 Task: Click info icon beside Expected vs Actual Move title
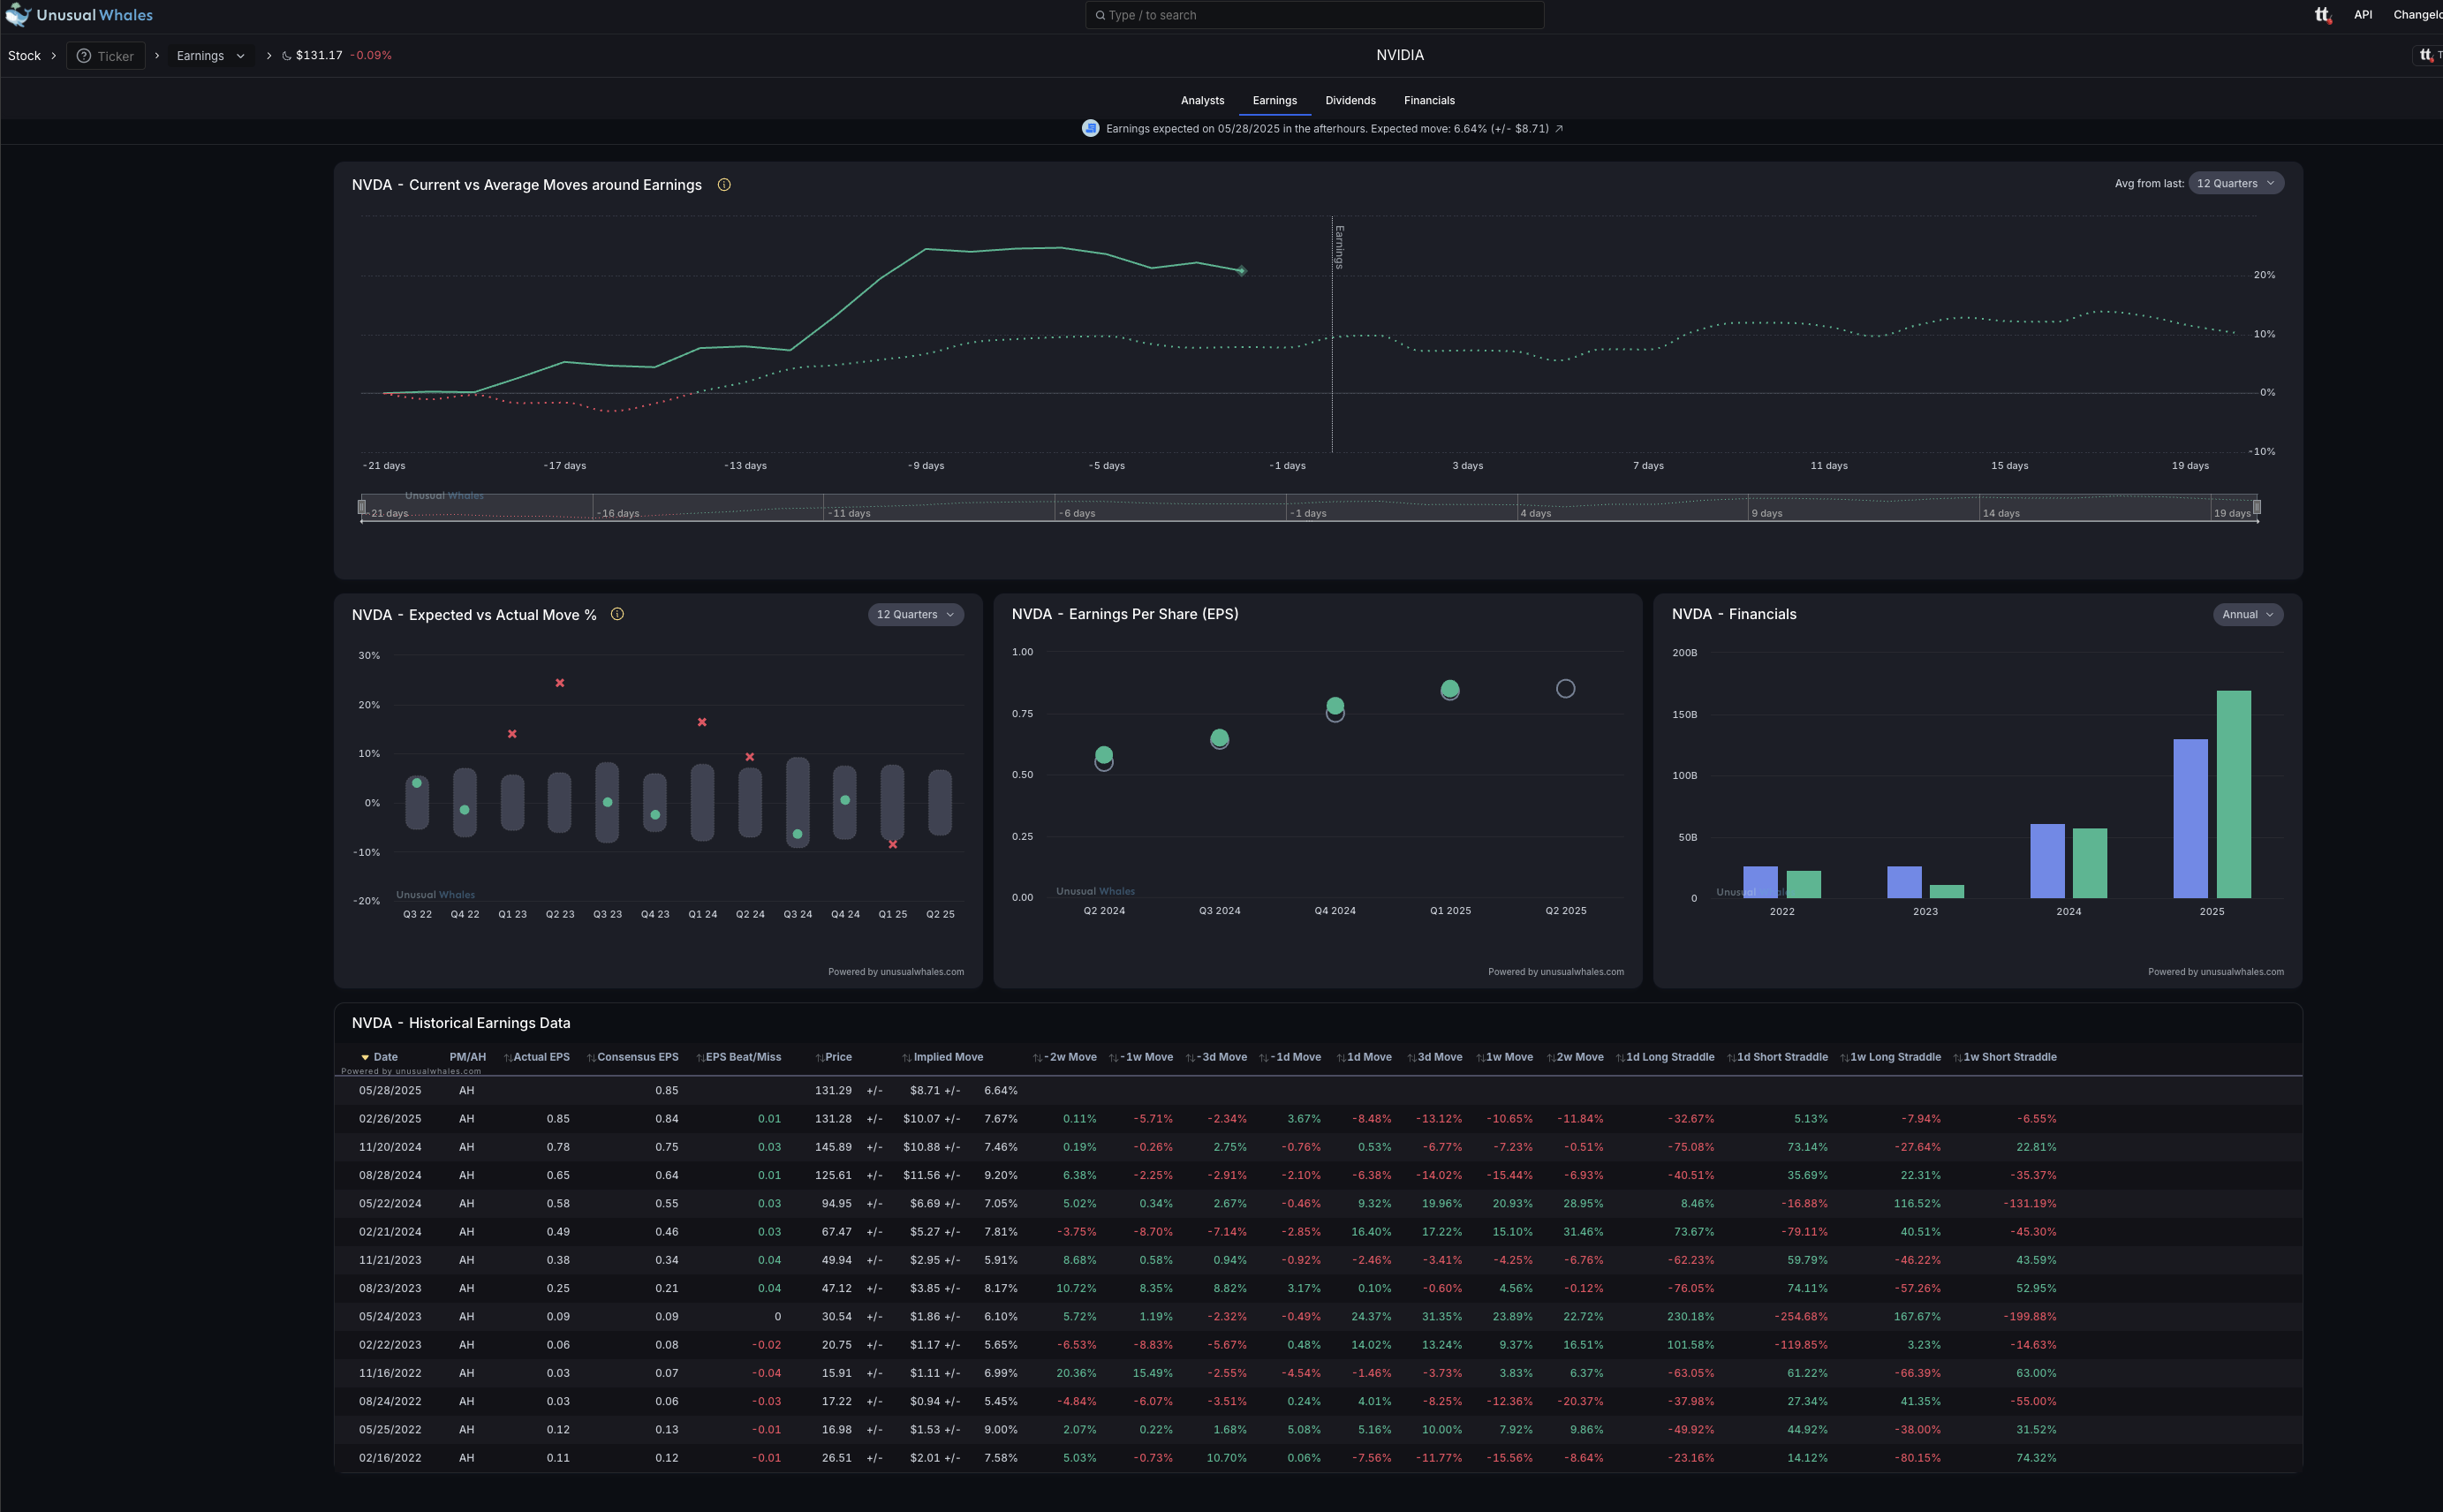(x=617, y=614)
